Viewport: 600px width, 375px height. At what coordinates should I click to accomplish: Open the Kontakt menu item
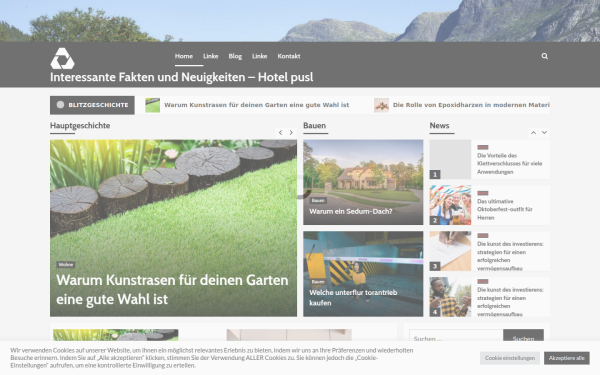coord(289,56)
